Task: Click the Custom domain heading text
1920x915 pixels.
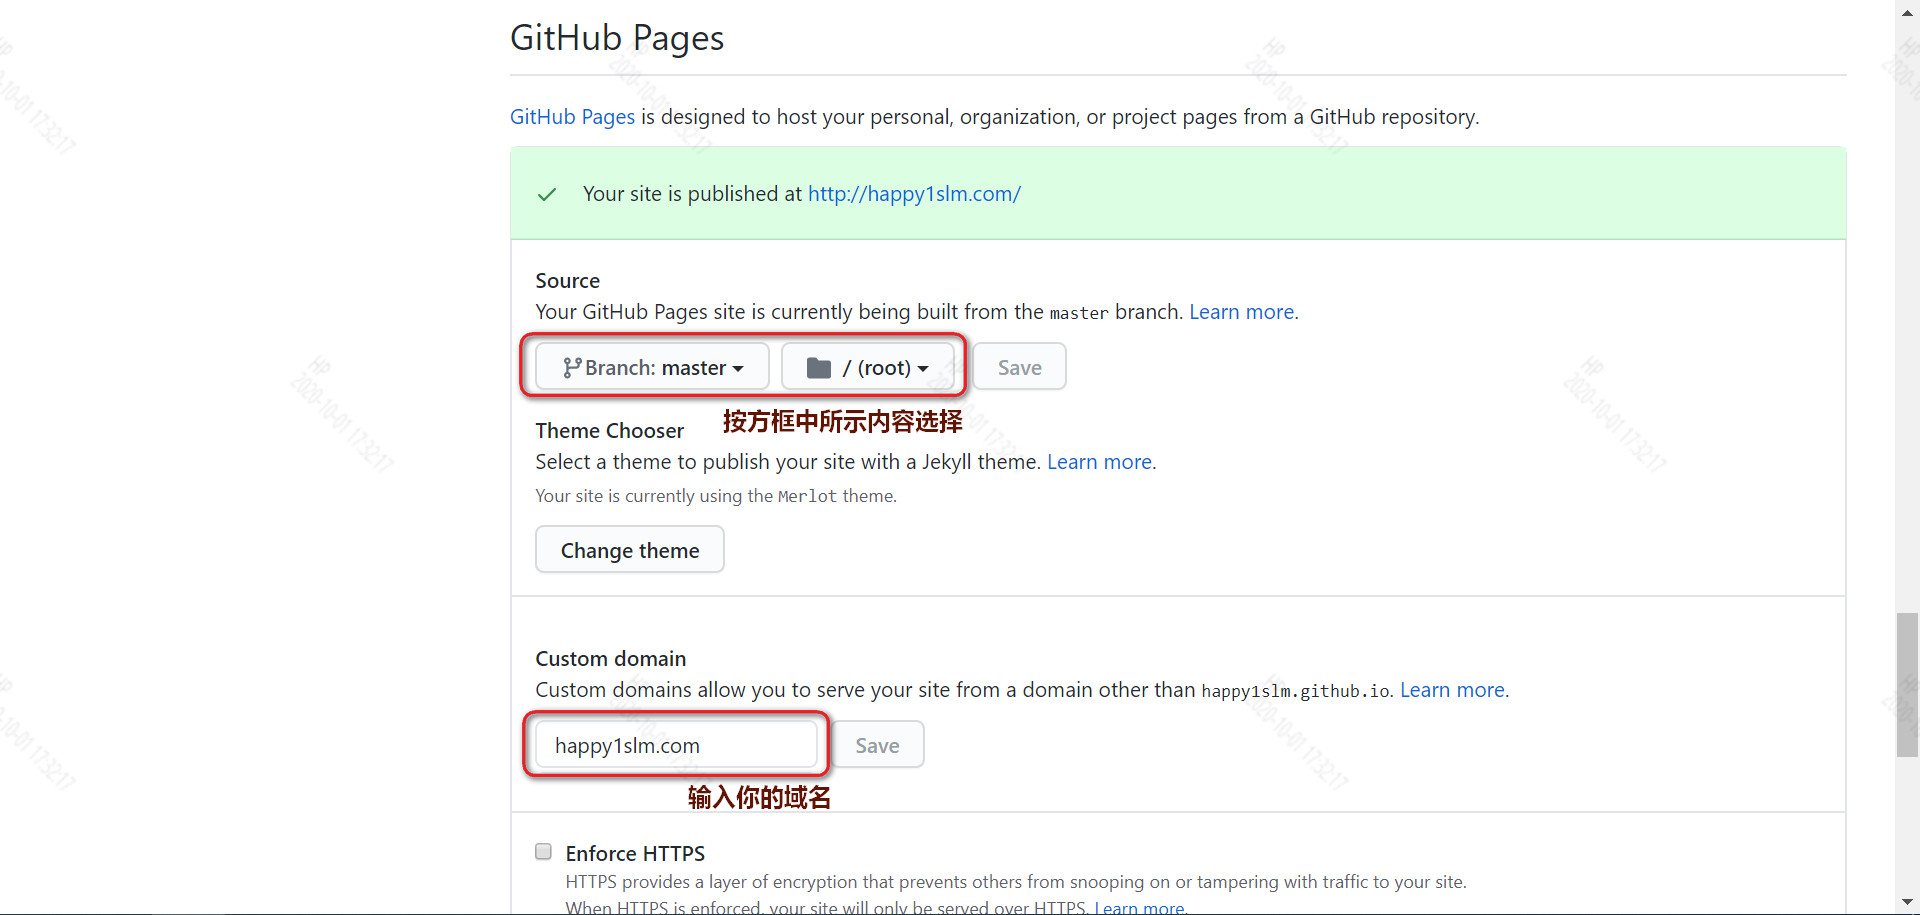Action: click(x=610, y=659)
